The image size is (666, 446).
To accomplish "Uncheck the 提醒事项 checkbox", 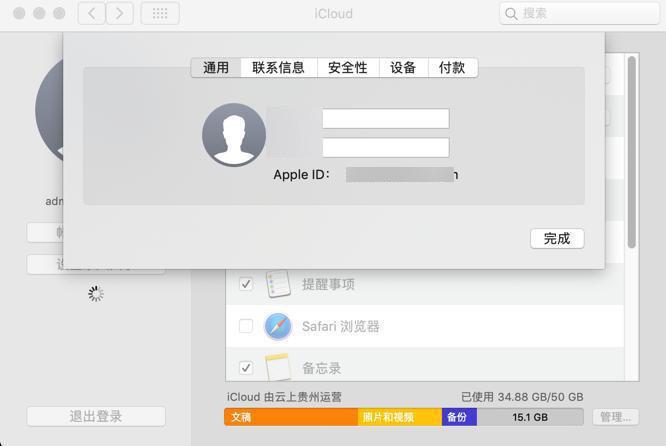I will (x=246, y=284).
